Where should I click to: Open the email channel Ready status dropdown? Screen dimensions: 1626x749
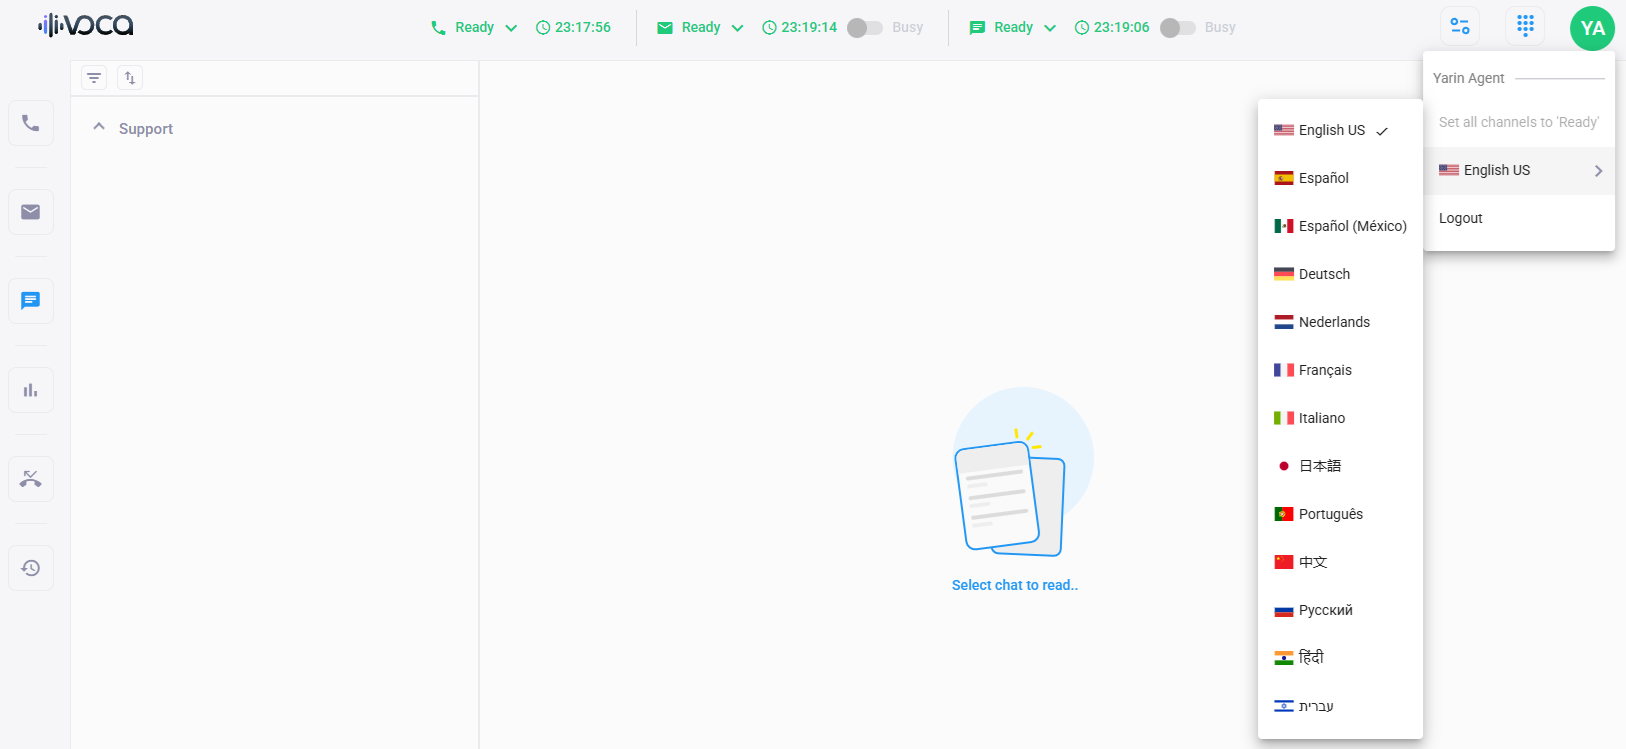pos(701,28)
